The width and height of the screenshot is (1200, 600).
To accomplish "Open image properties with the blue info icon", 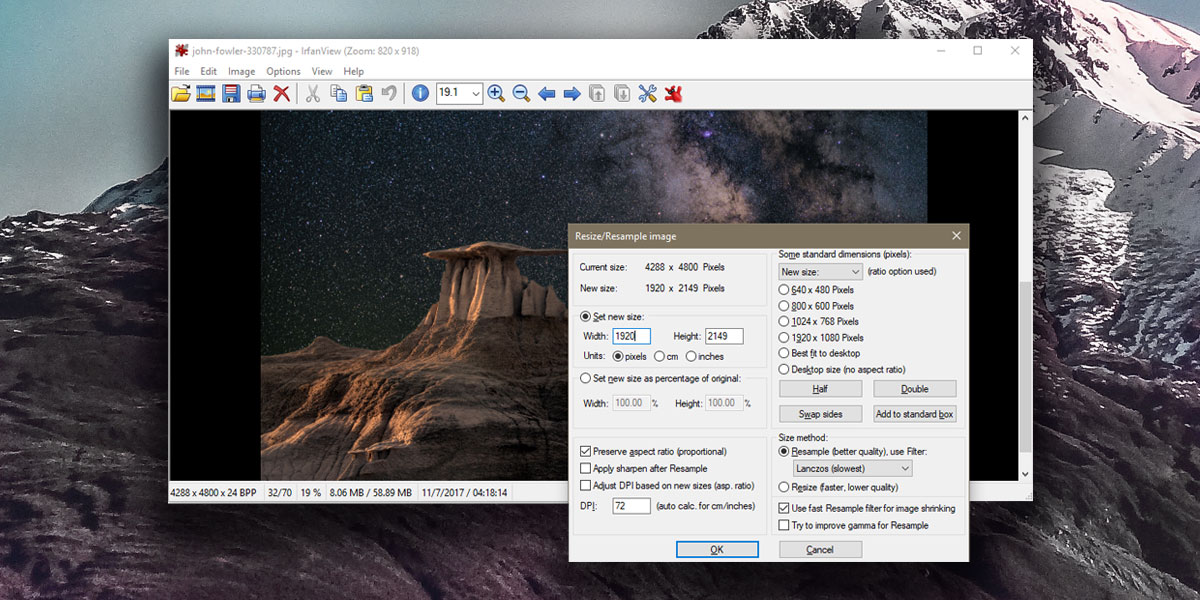I will [x=418, y=93].
